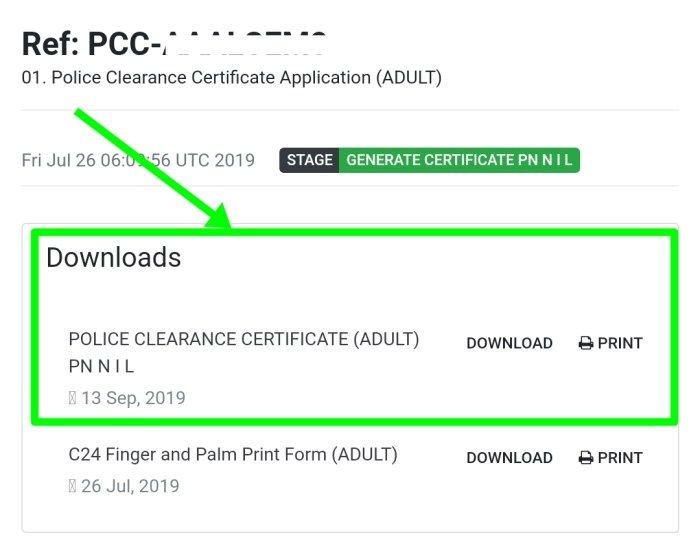This screenshot has width=700, height=557.
Task: Click the Fri Jul 26 UTC 2019 timestamp
Action: pyautogui.click(x=138, y=160)
